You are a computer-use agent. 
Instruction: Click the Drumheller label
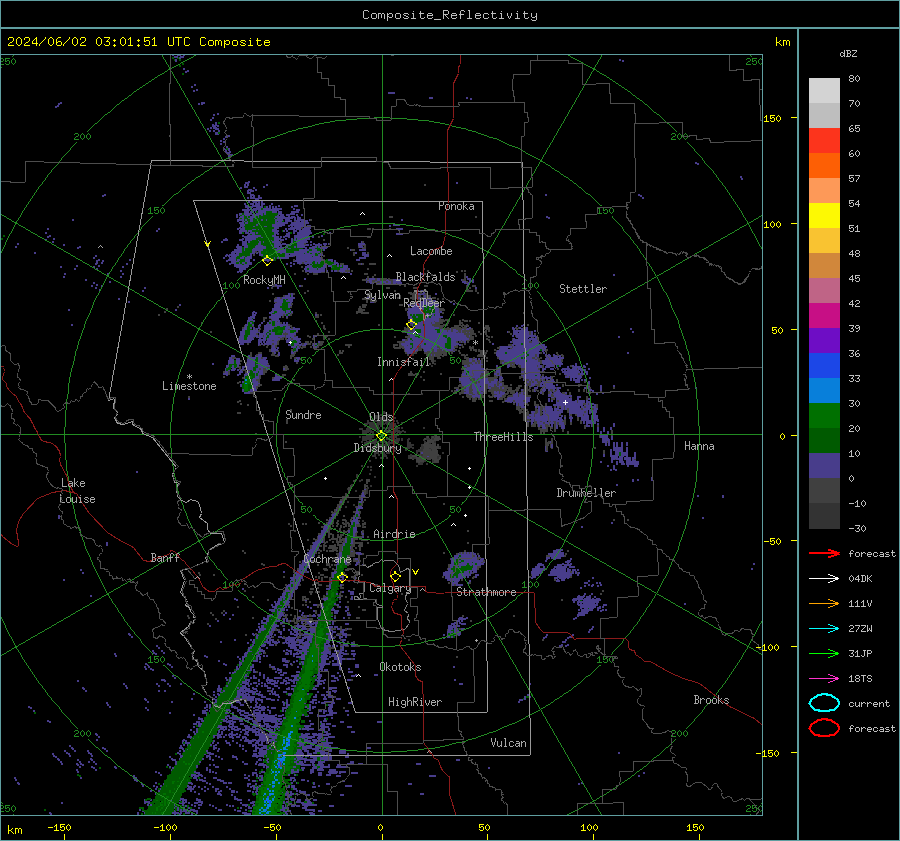tap(586, 493)
